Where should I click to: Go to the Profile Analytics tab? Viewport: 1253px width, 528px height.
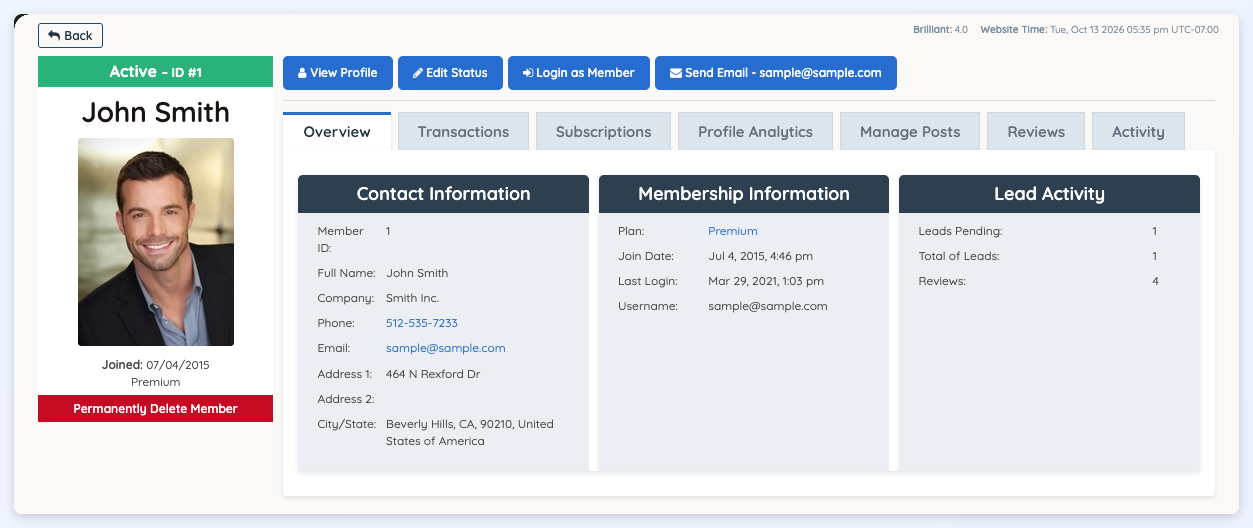[755, 131]
